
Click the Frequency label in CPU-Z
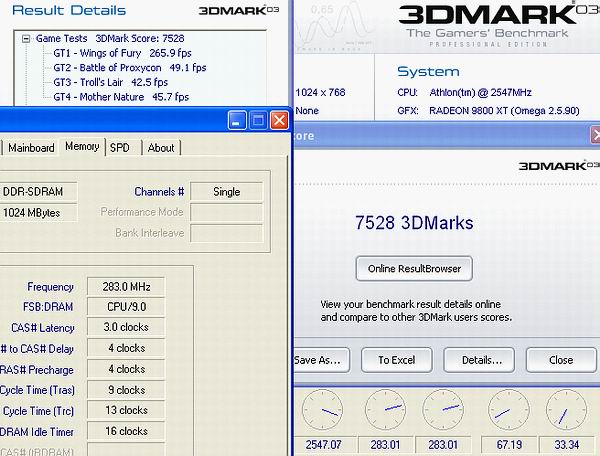point(50,287)
